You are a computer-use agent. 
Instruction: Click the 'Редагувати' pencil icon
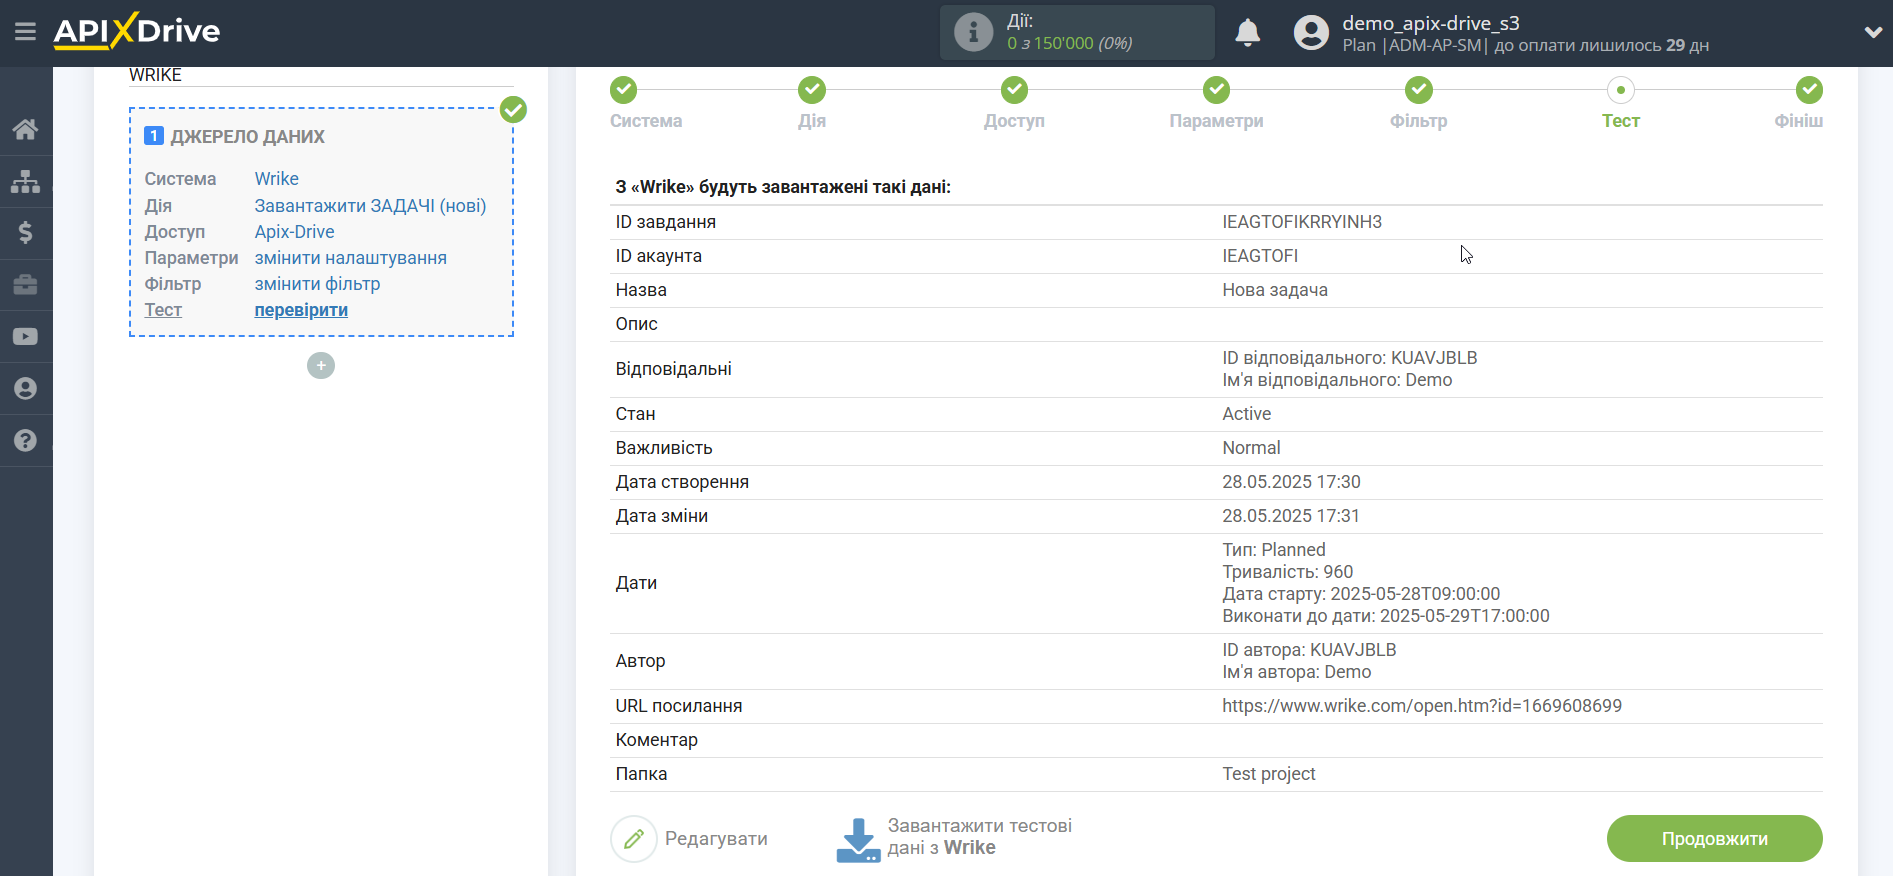[634, 839]
